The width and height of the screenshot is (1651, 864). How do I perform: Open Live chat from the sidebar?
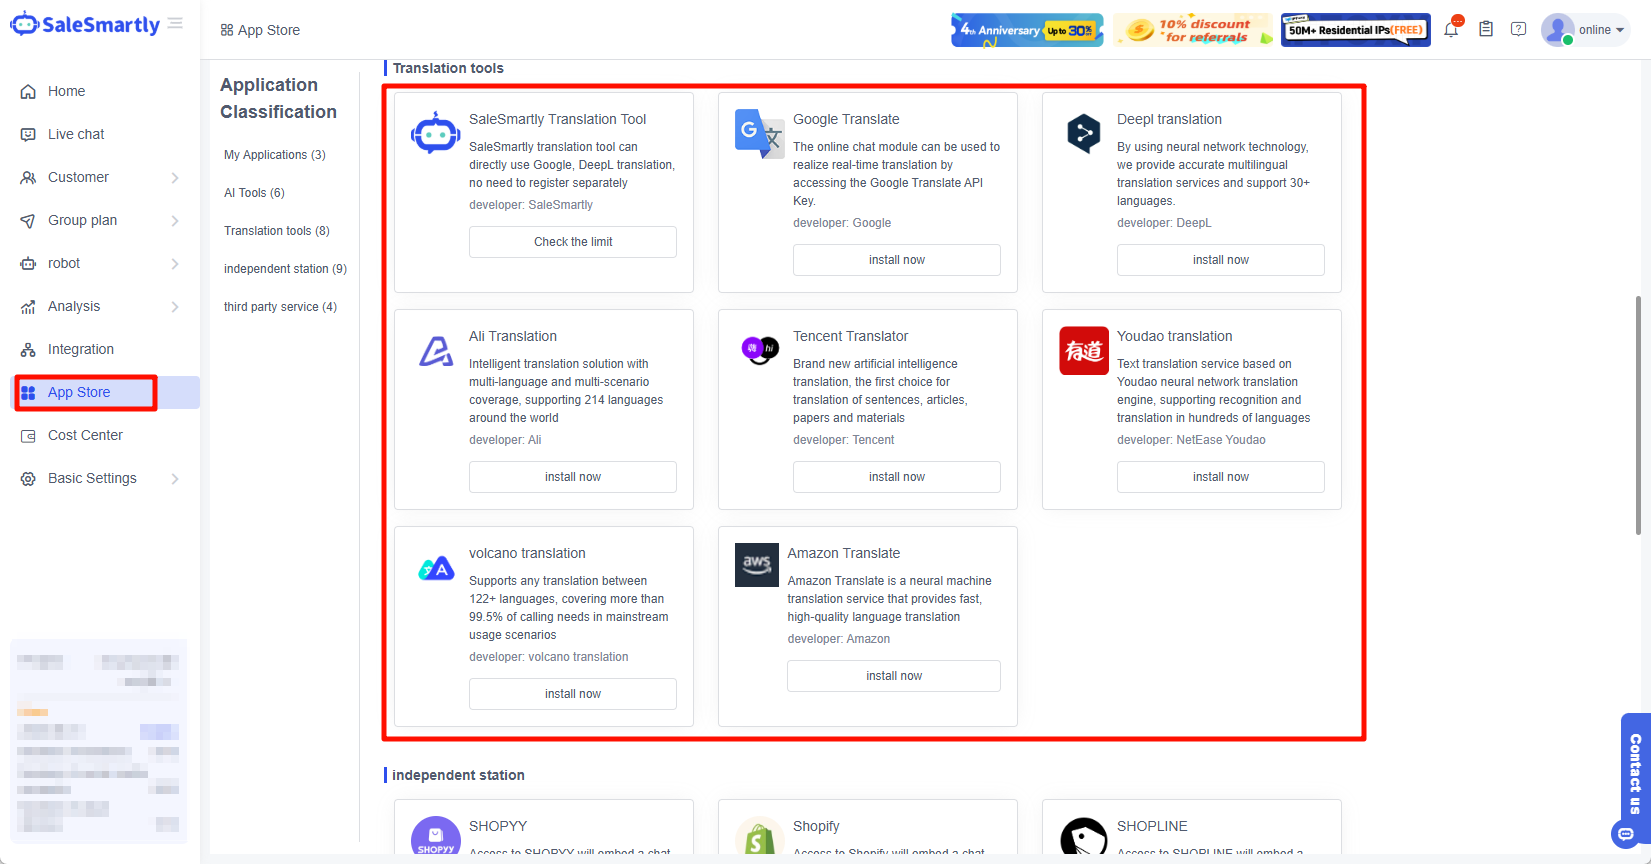(76, 134)
